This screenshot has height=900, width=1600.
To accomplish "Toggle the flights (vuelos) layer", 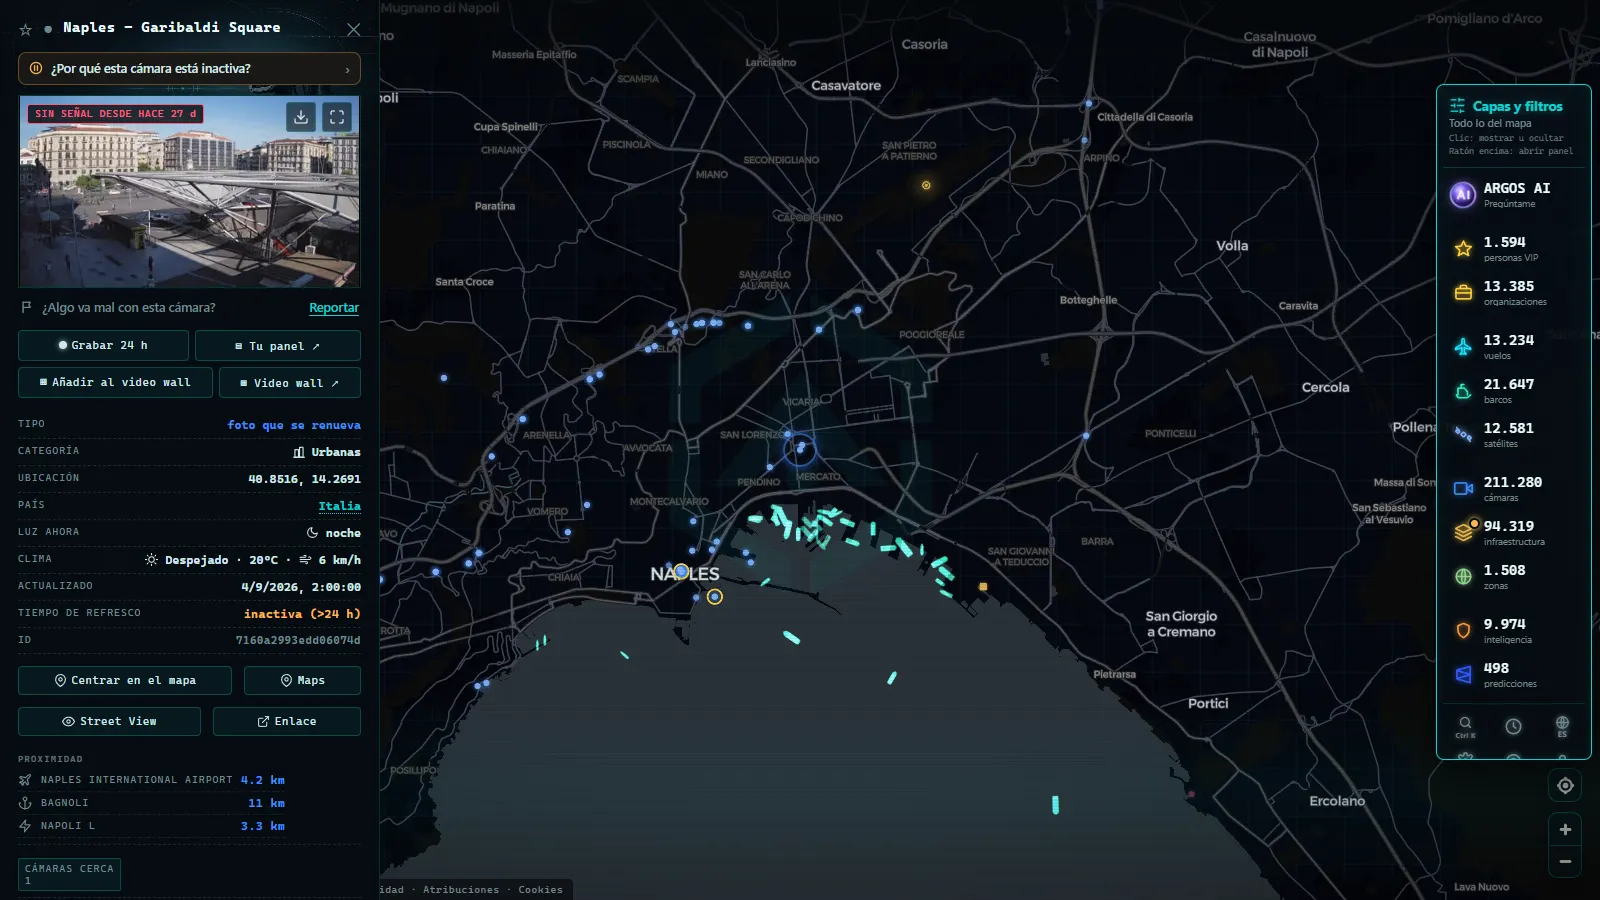I will (1513, 346).
